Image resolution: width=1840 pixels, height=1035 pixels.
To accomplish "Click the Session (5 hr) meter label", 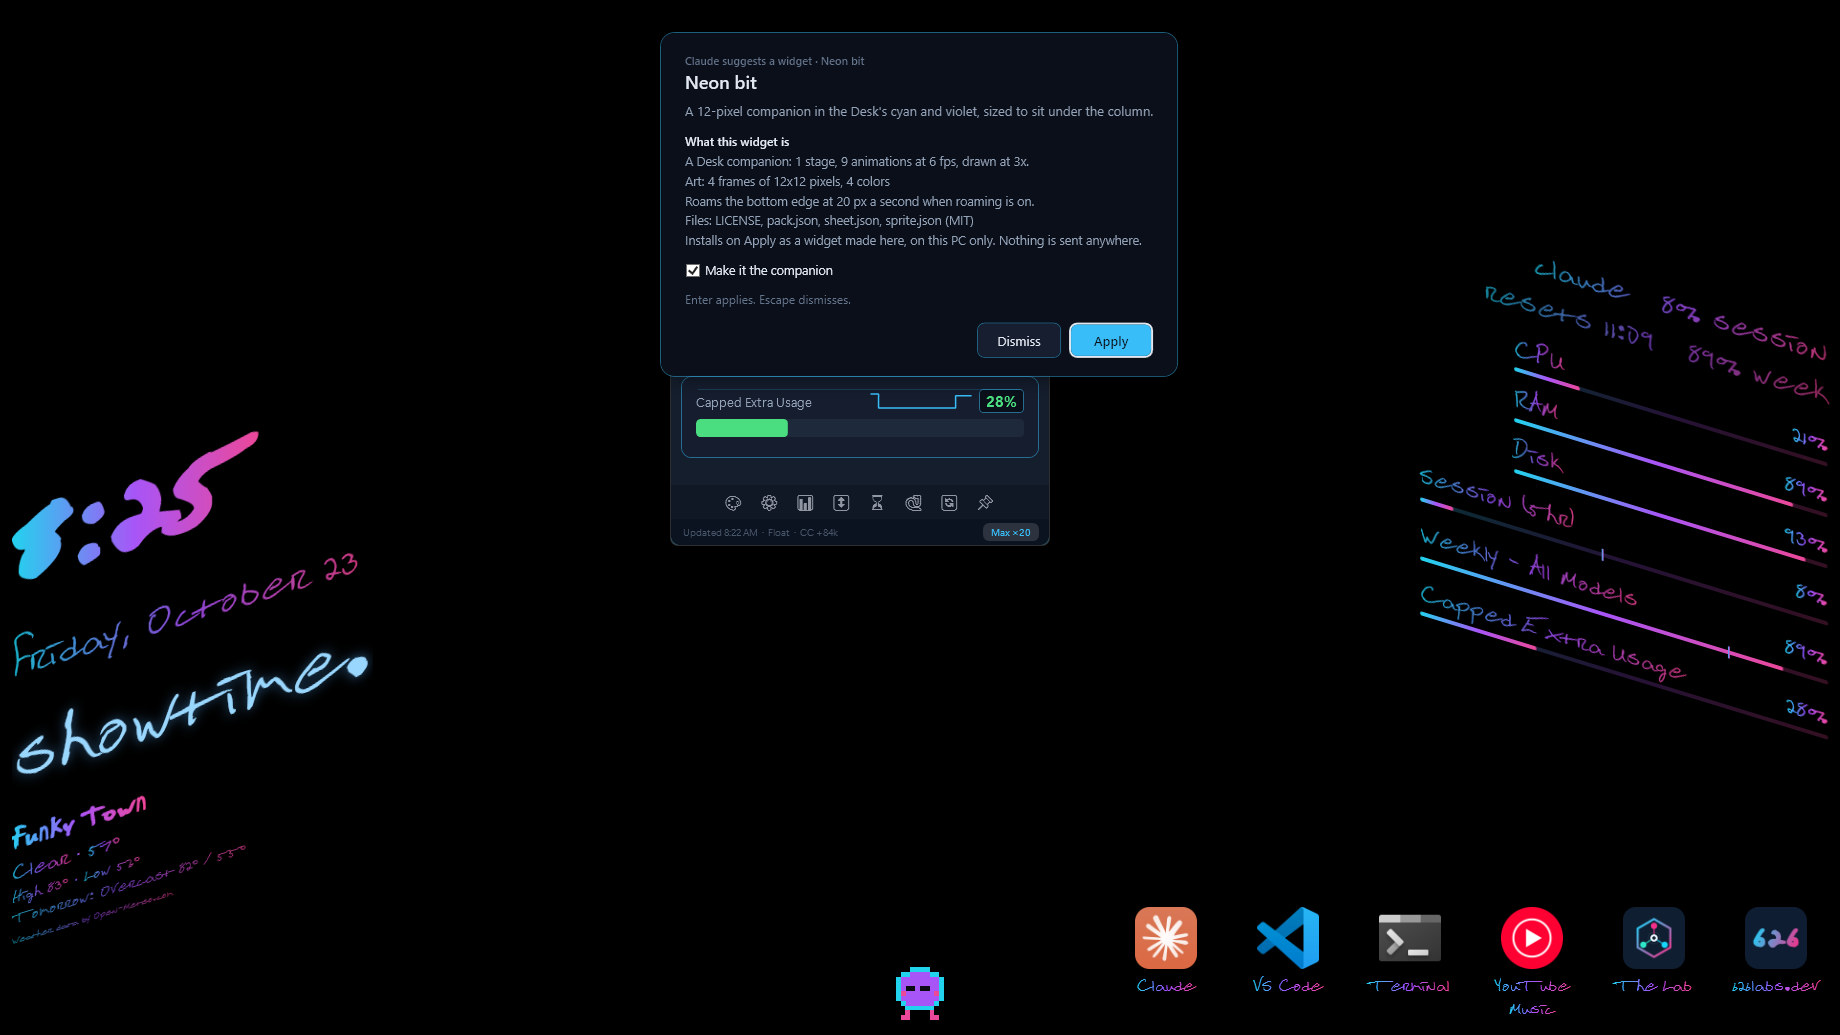I will [1497, 497].
